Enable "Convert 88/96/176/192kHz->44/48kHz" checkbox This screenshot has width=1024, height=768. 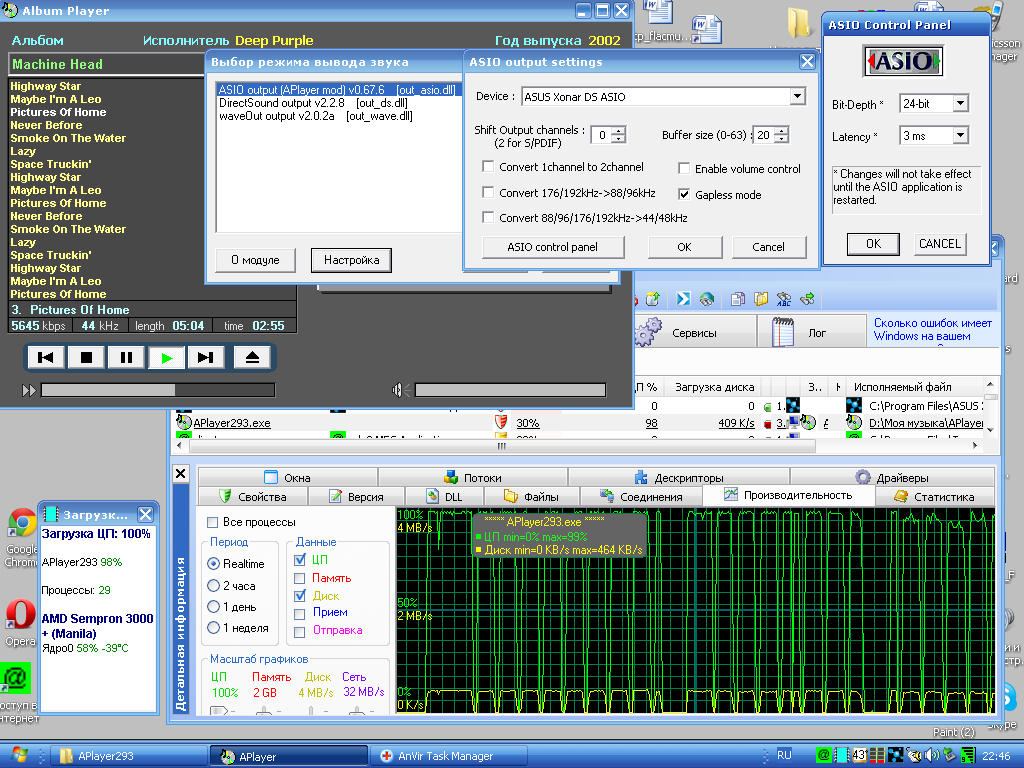pos(488,217)
